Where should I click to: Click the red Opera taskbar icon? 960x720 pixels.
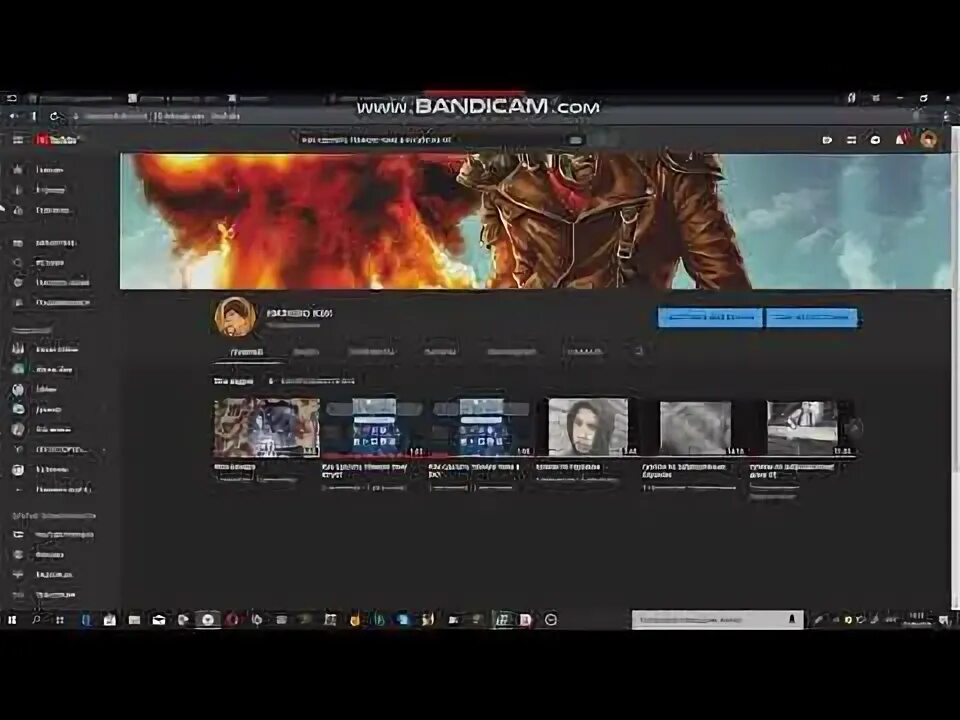(232, 620)
